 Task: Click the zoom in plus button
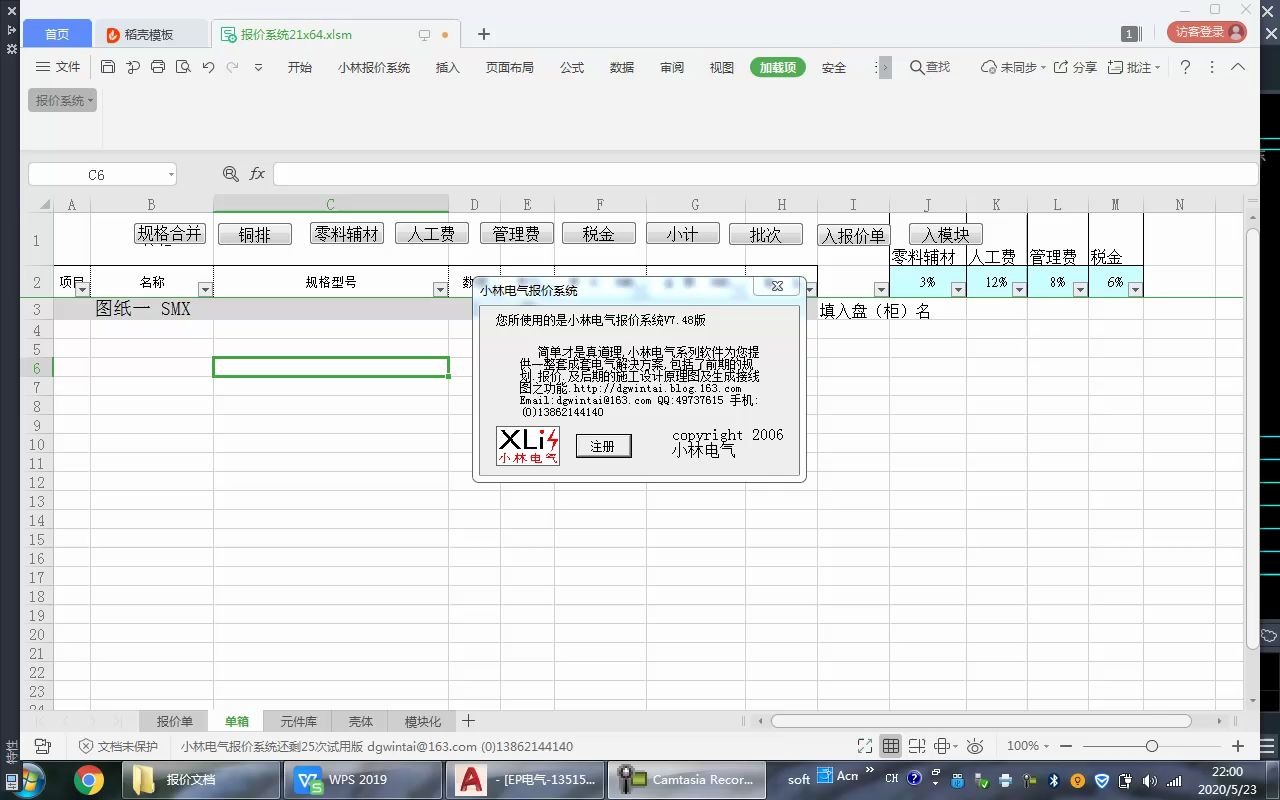[x=1238, y=746]
